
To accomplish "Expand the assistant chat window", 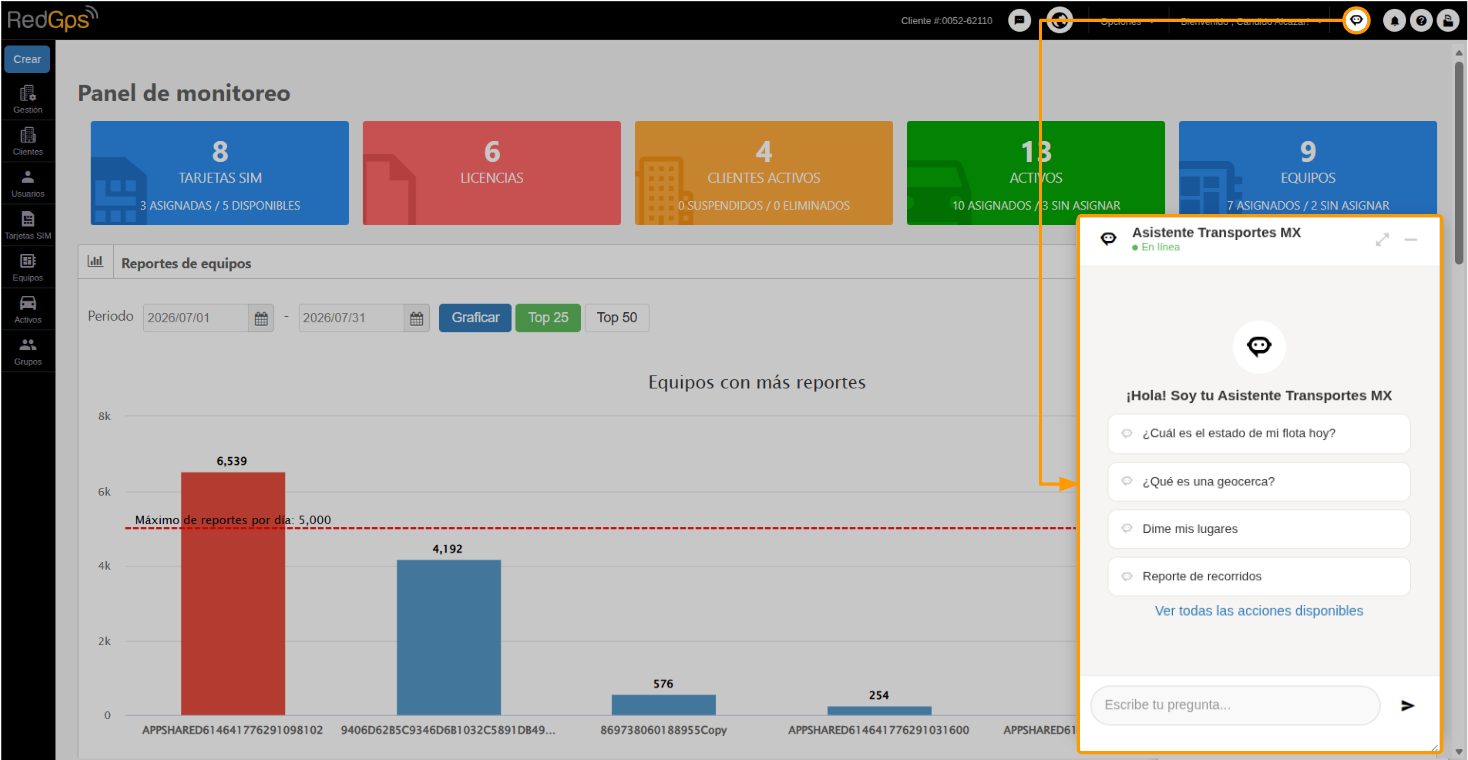I will [x=1382, y=240].
